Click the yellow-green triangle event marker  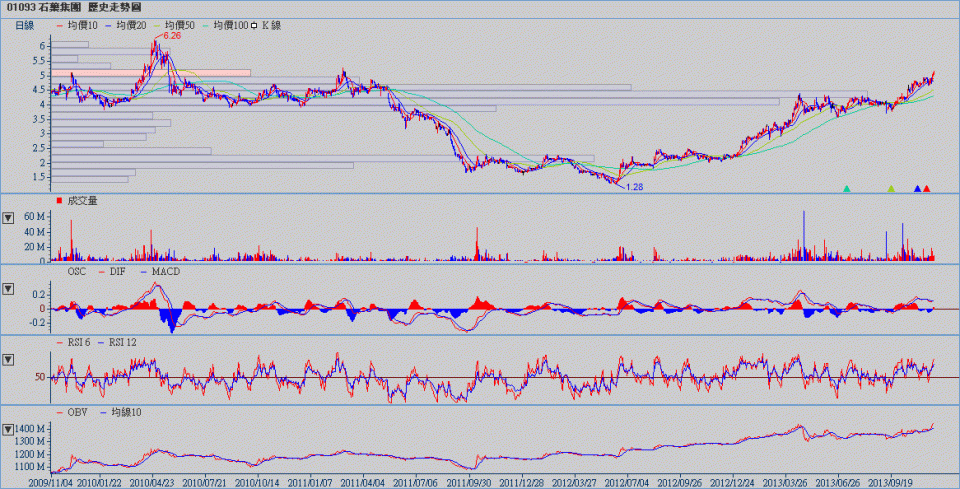(891, 188)
